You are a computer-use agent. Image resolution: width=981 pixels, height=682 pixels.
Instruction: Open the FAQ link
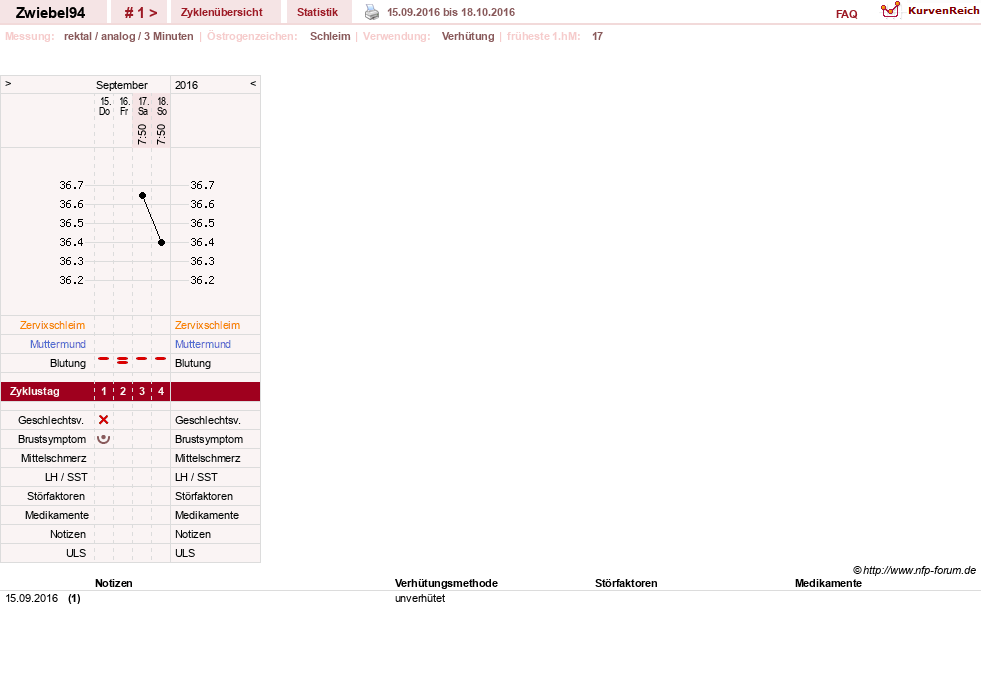tap(846, 14)
